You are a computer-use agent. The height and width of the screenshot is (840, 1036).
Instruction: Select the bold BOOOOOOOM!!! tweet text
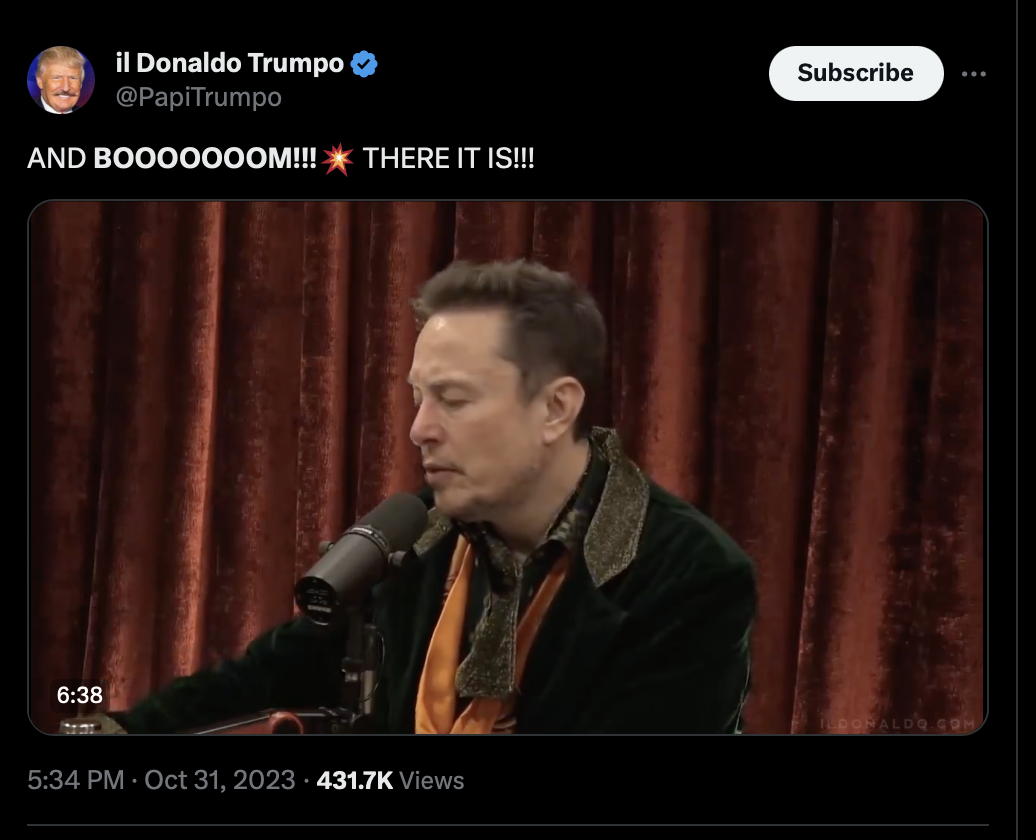(205, 159)
